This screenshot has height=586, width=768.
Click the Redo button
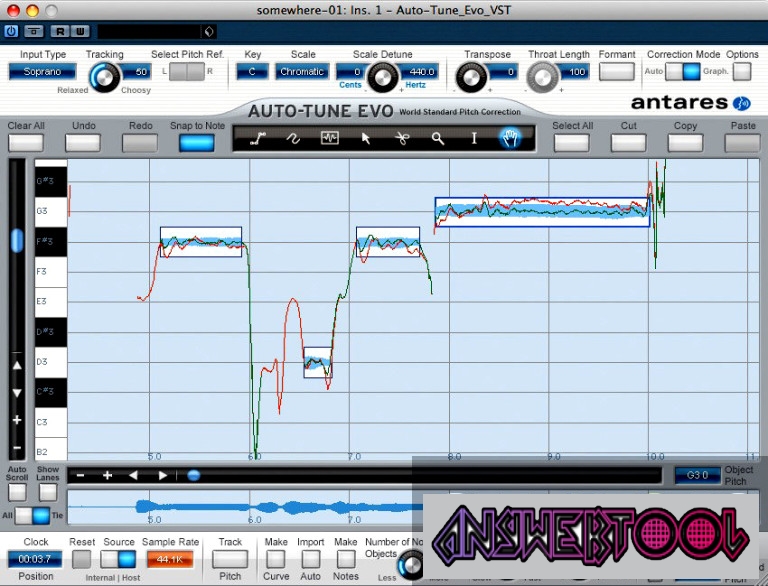140,143
